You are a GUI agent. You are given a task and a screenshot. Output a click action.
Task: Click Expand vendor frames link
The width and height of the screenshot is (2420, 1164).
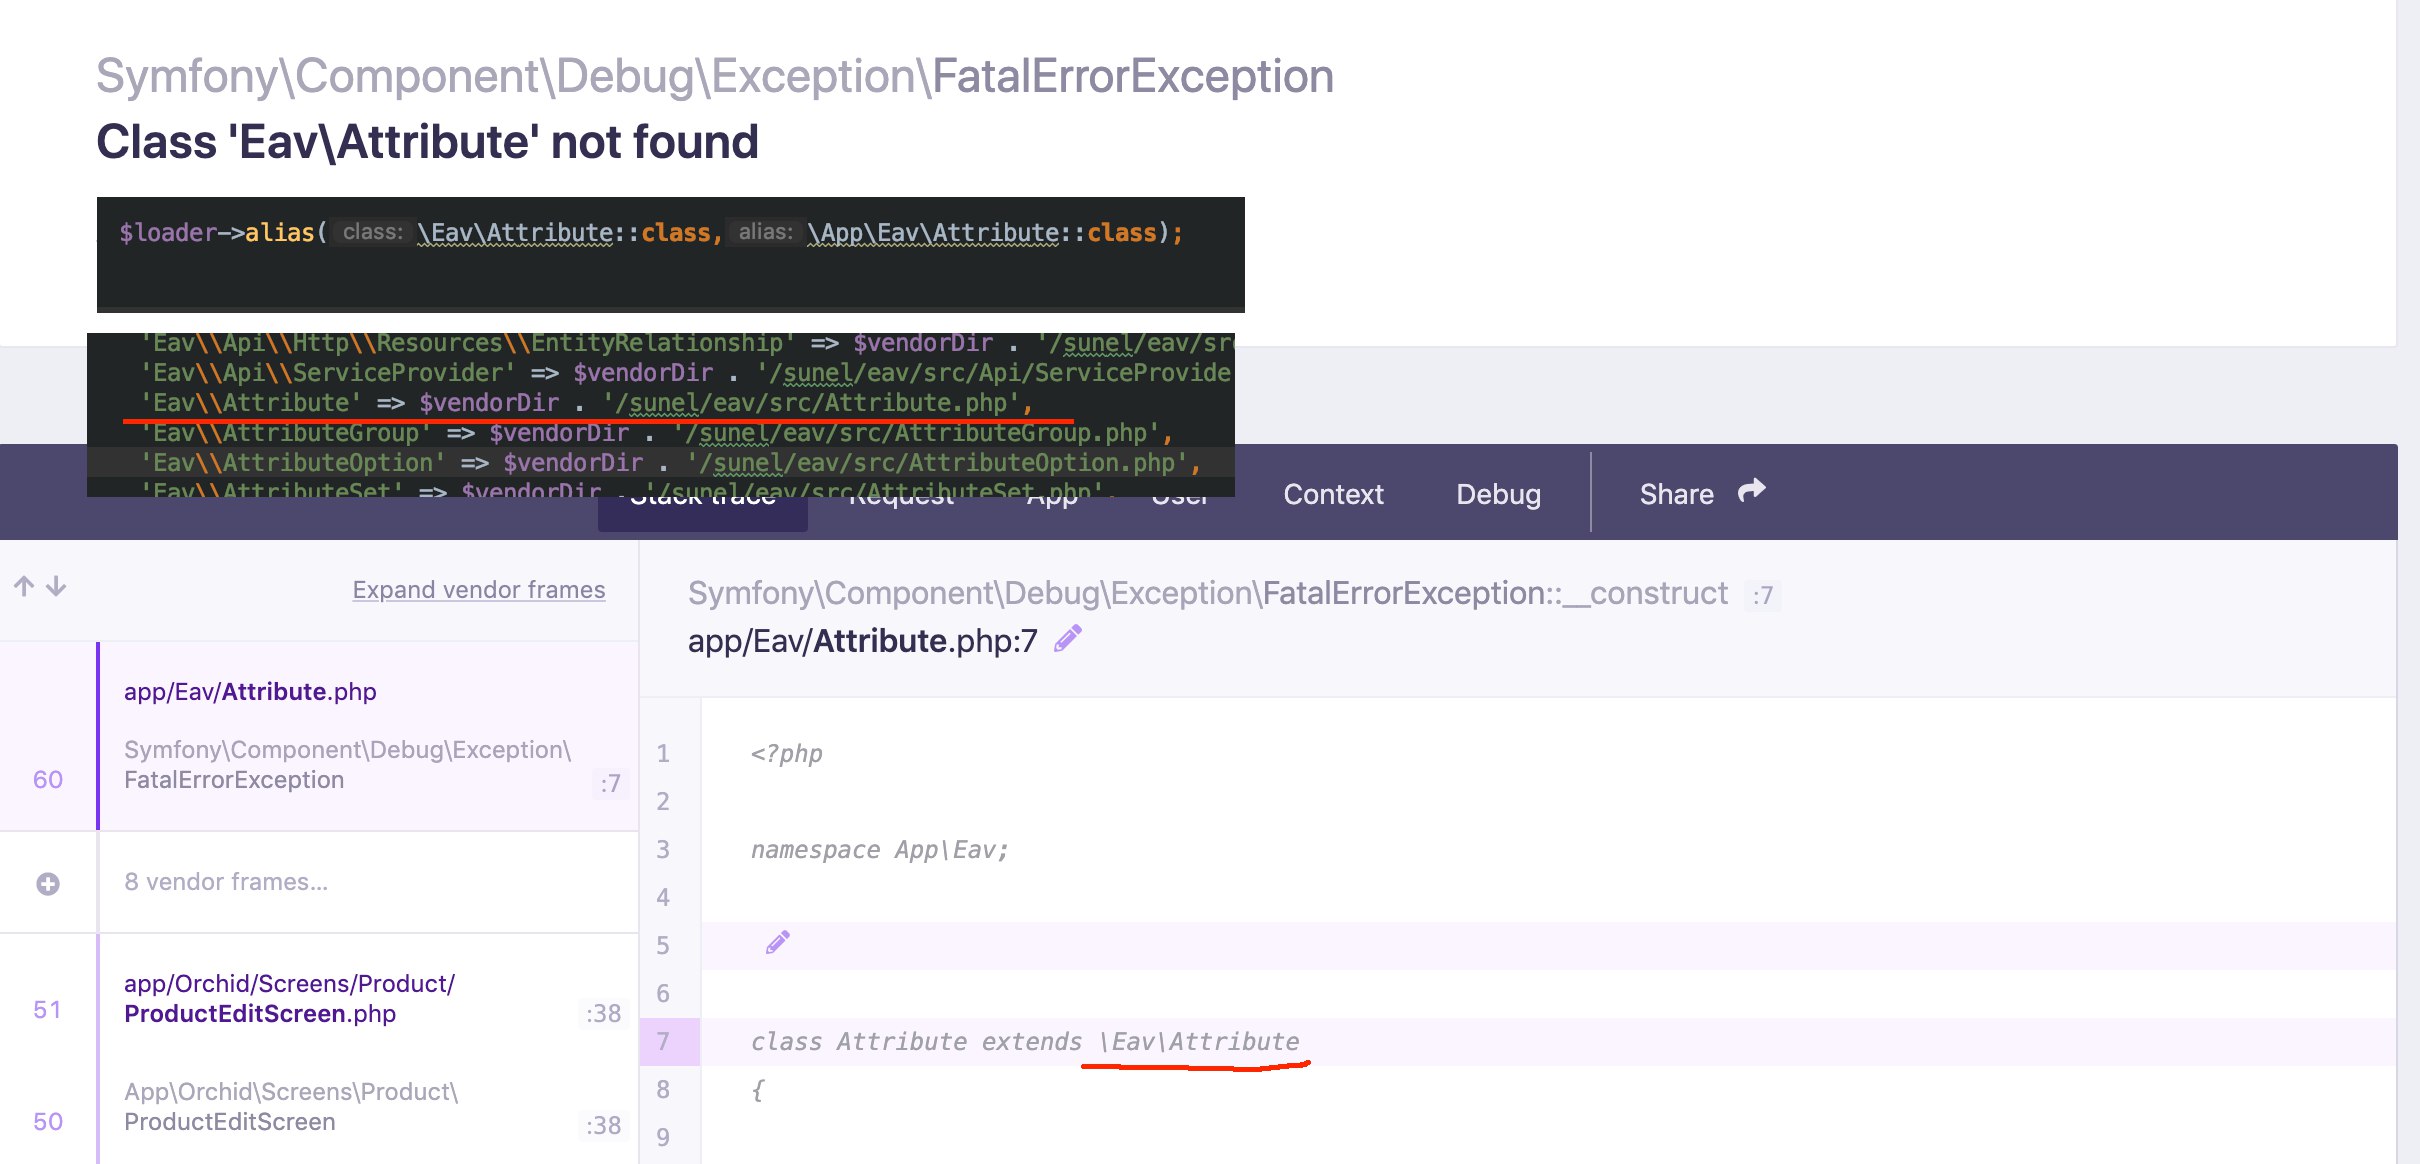[479, 590]
